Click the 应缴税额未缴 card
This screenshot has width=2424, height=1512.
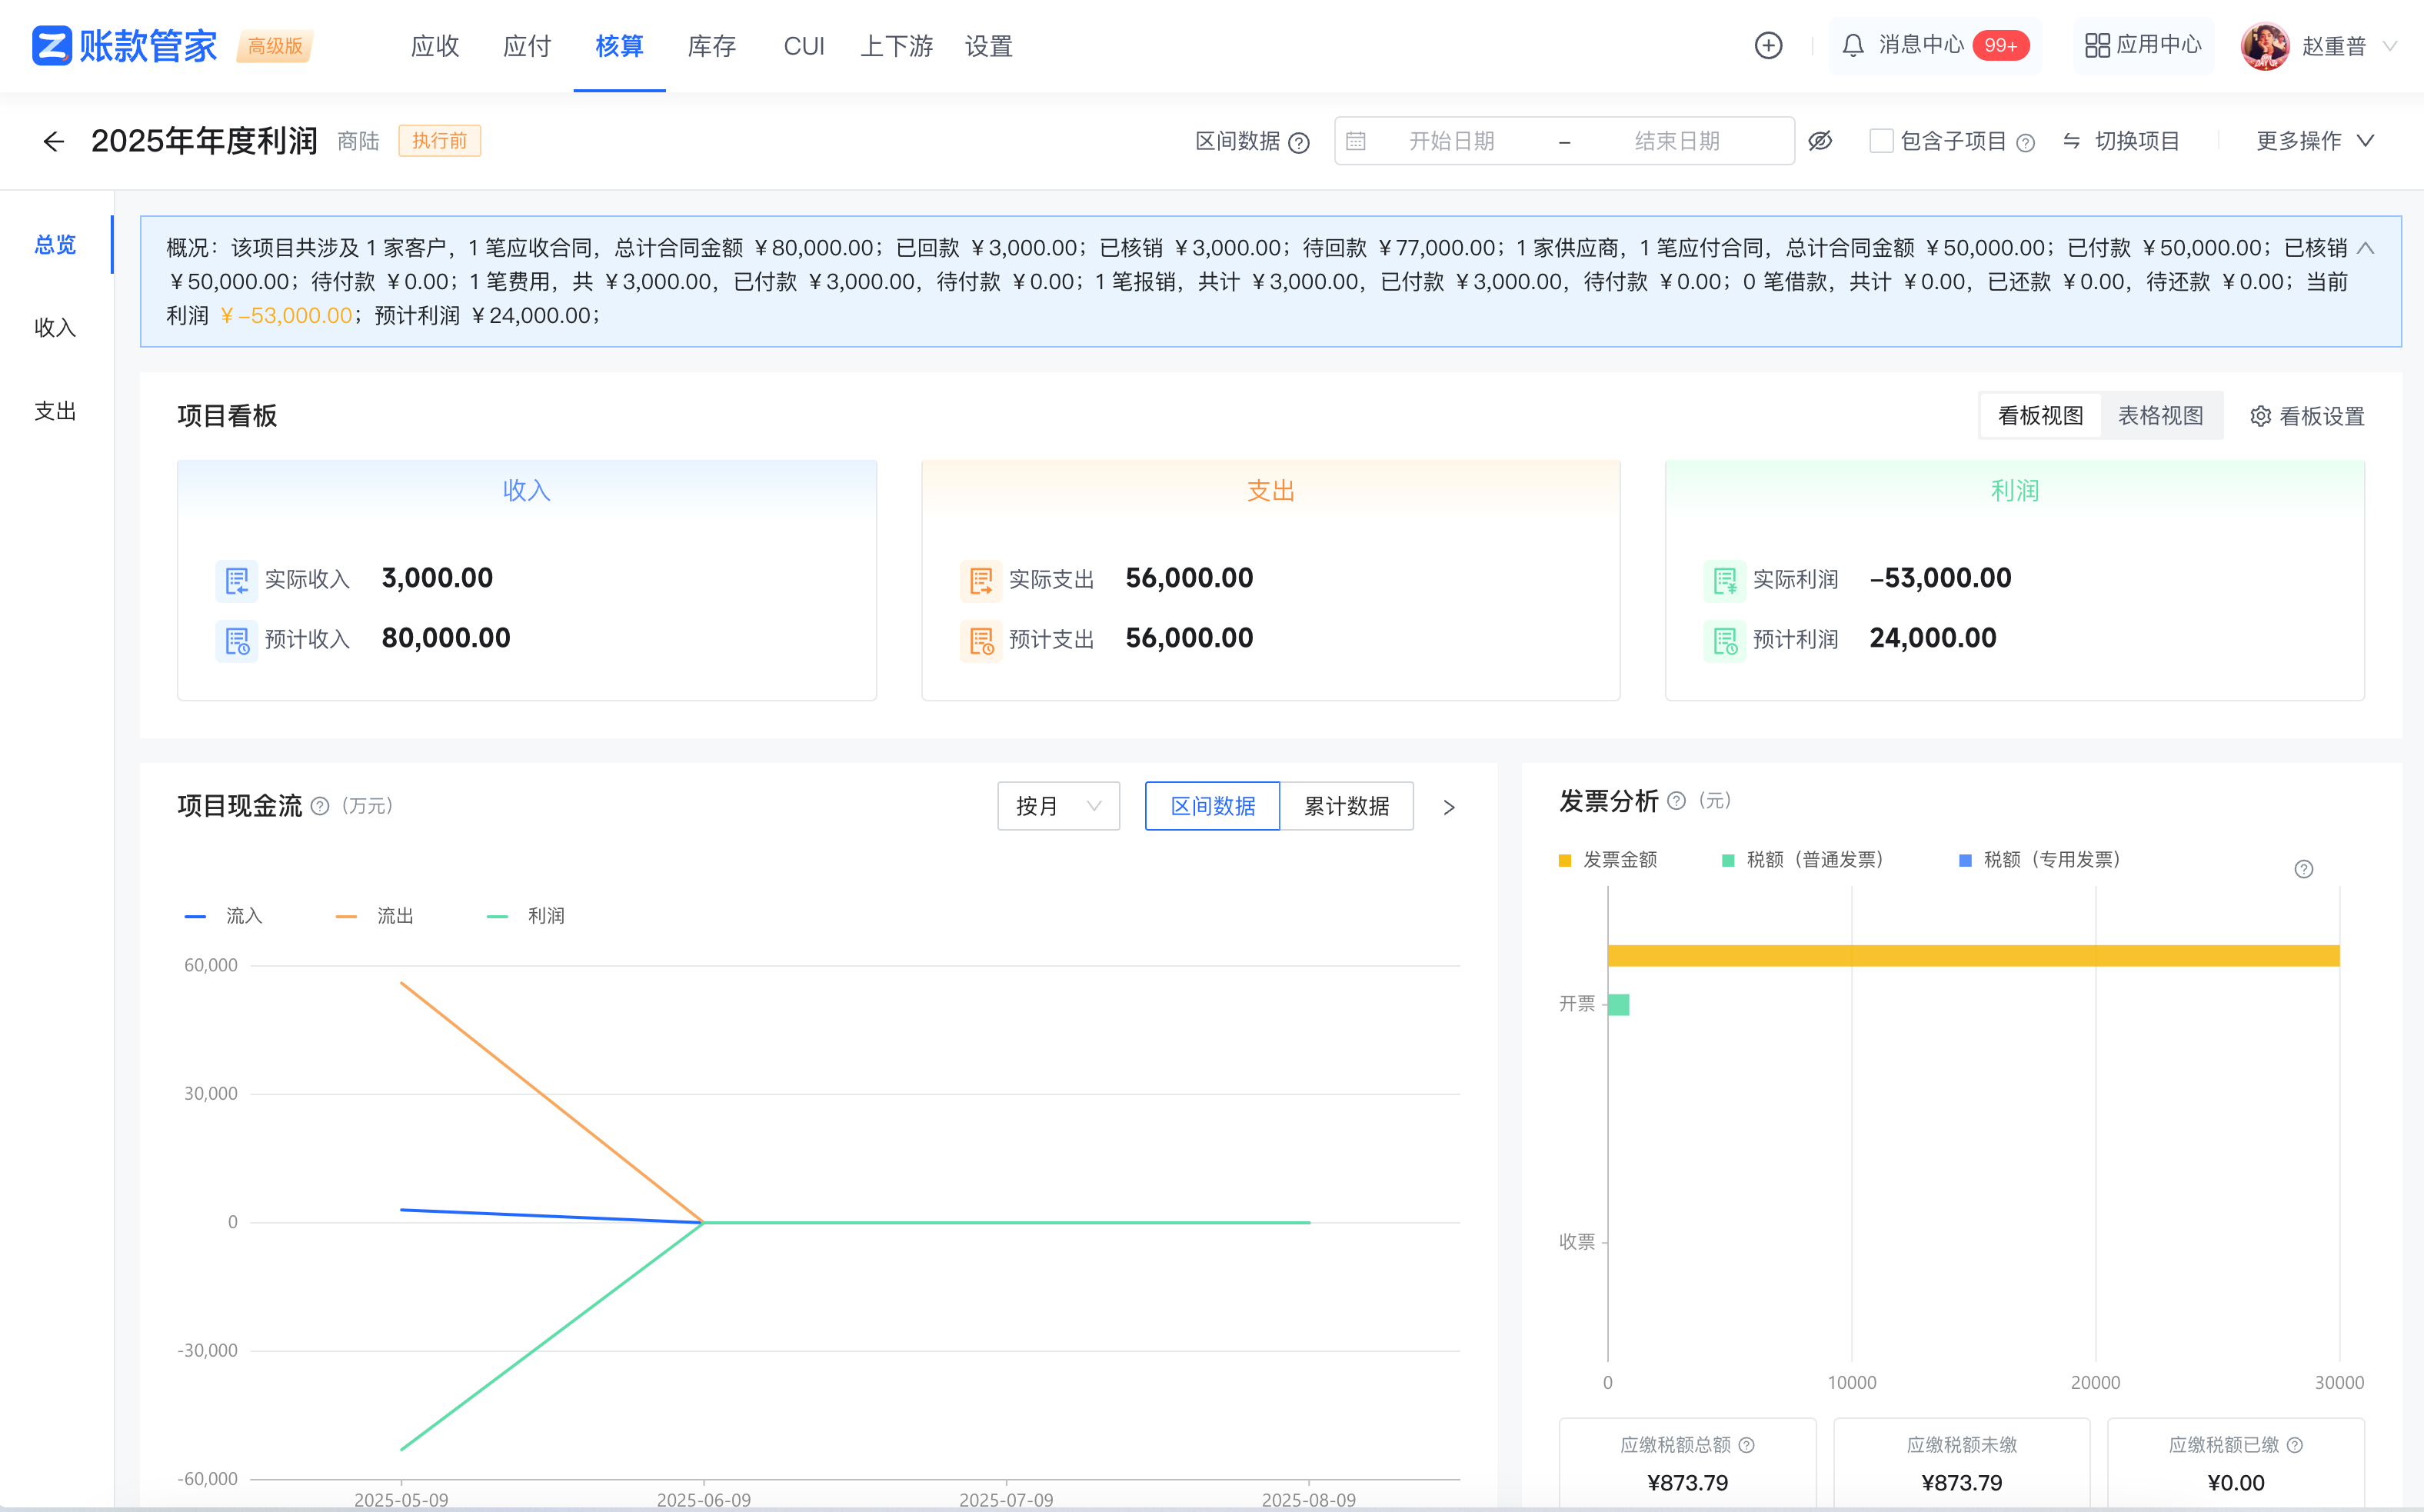coord(1962,1463)
